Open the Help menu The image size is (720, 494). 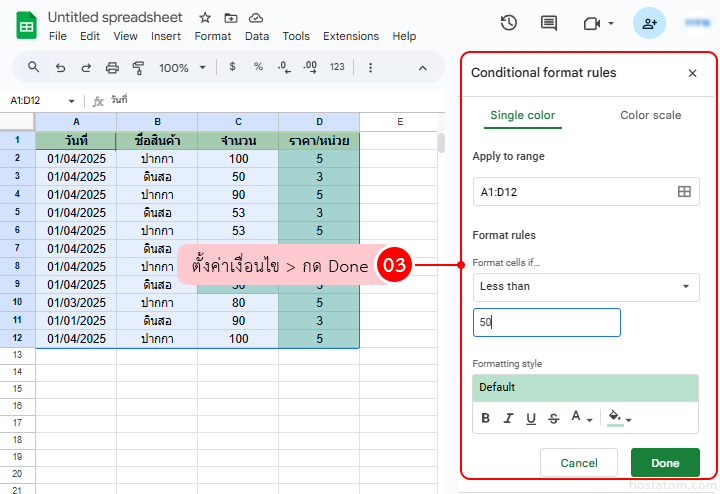404,36
